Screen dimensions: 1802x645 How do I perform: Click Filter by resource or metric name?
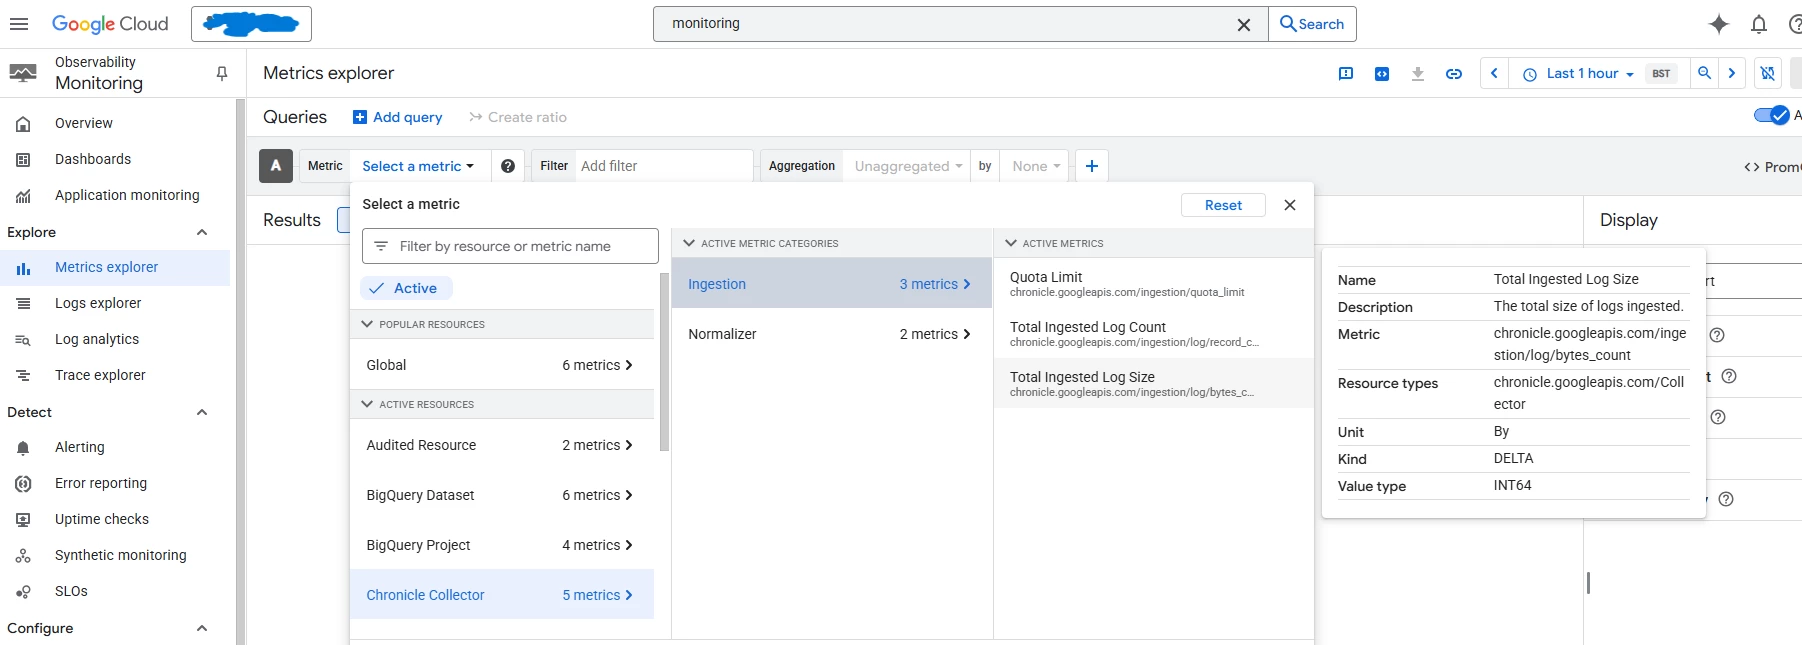pos(510,246)
